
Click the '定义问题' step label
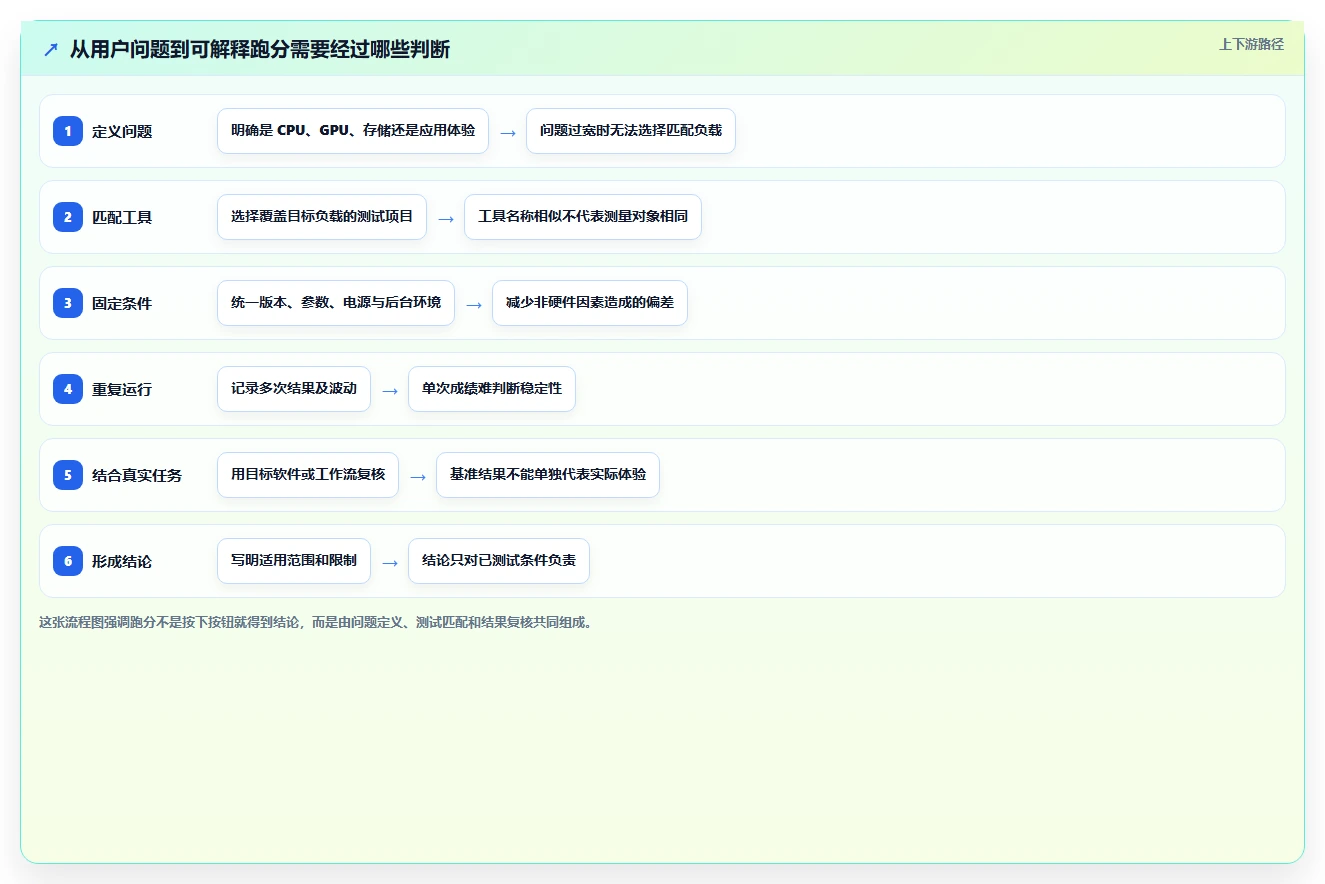coord(122,131)
